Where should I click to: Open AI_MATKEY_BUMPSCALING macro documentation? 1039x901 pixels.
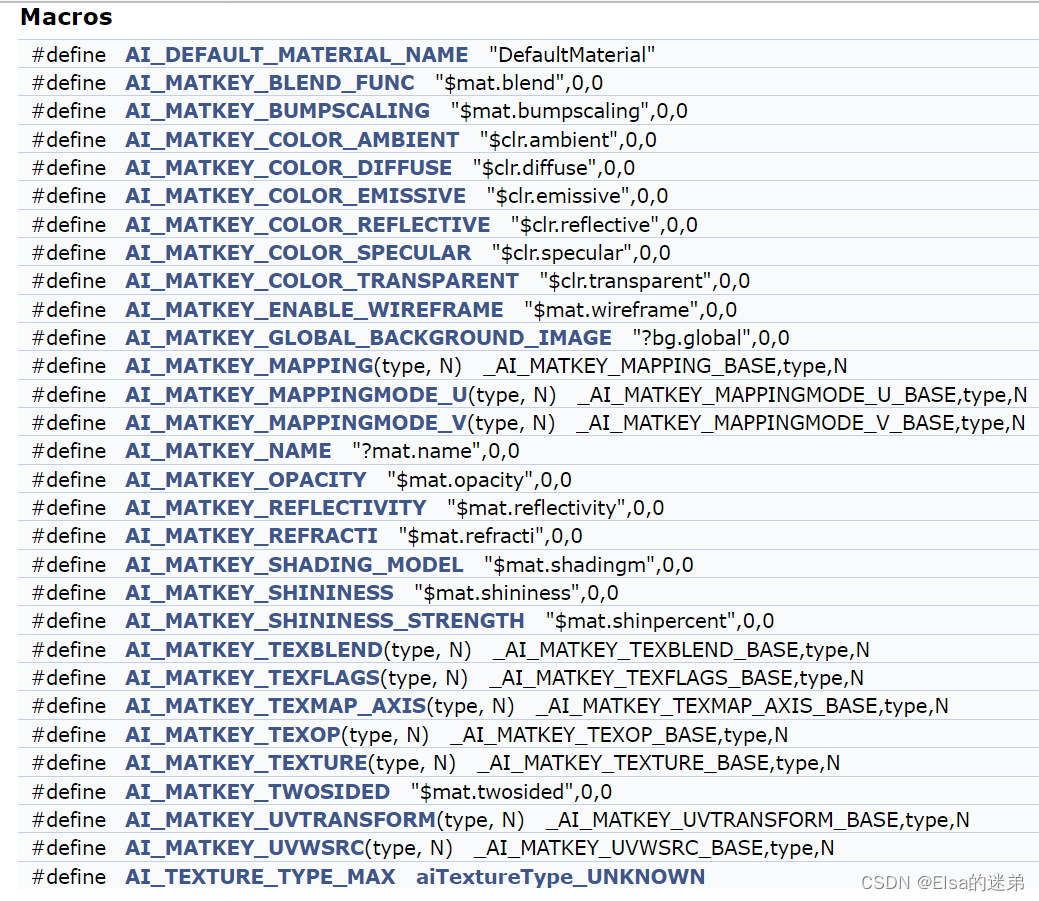pyautogui.click(x=277, y=111)
